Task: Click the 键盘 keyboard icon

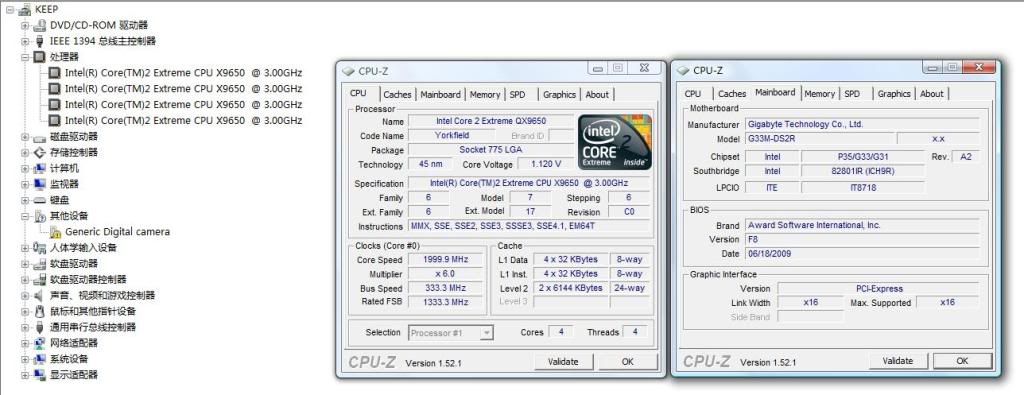Action: pyautogui.click(x=40, y=200)
